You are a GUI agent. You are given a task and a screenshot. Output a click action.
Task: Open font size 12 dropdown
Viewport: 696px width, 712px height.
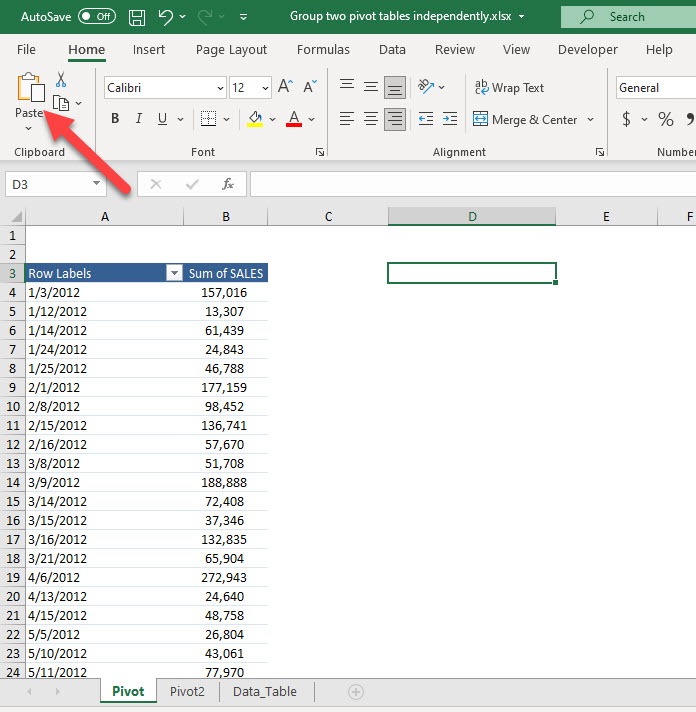(x=265, y=88)
